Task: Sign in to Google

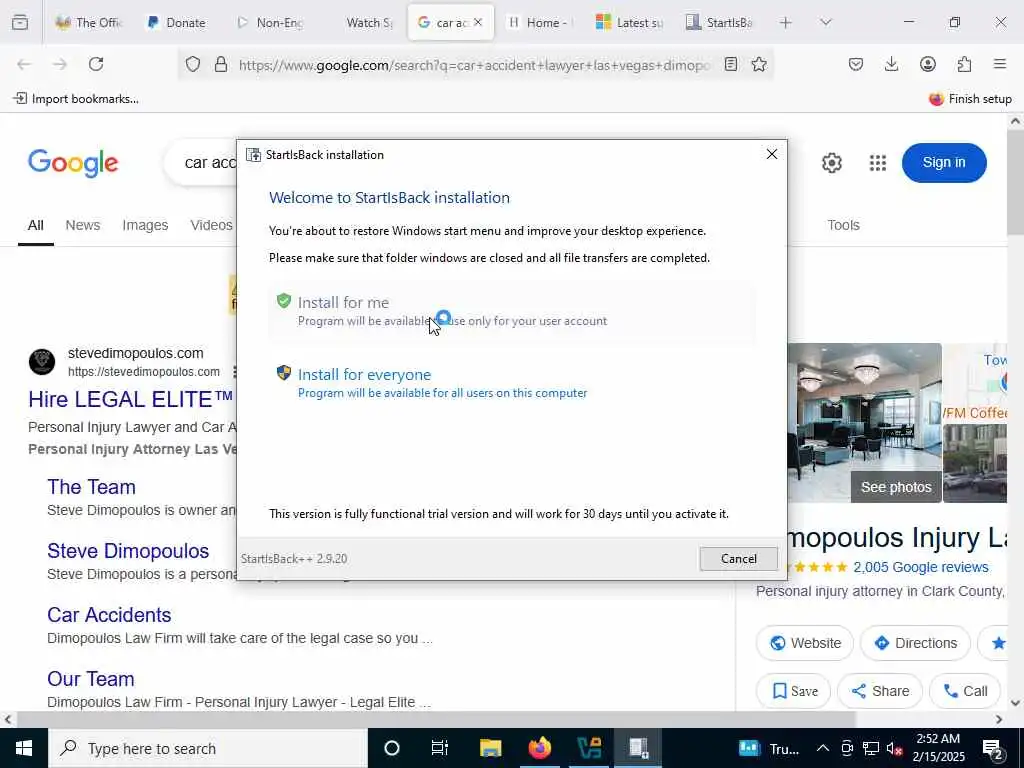Action: 944,163
